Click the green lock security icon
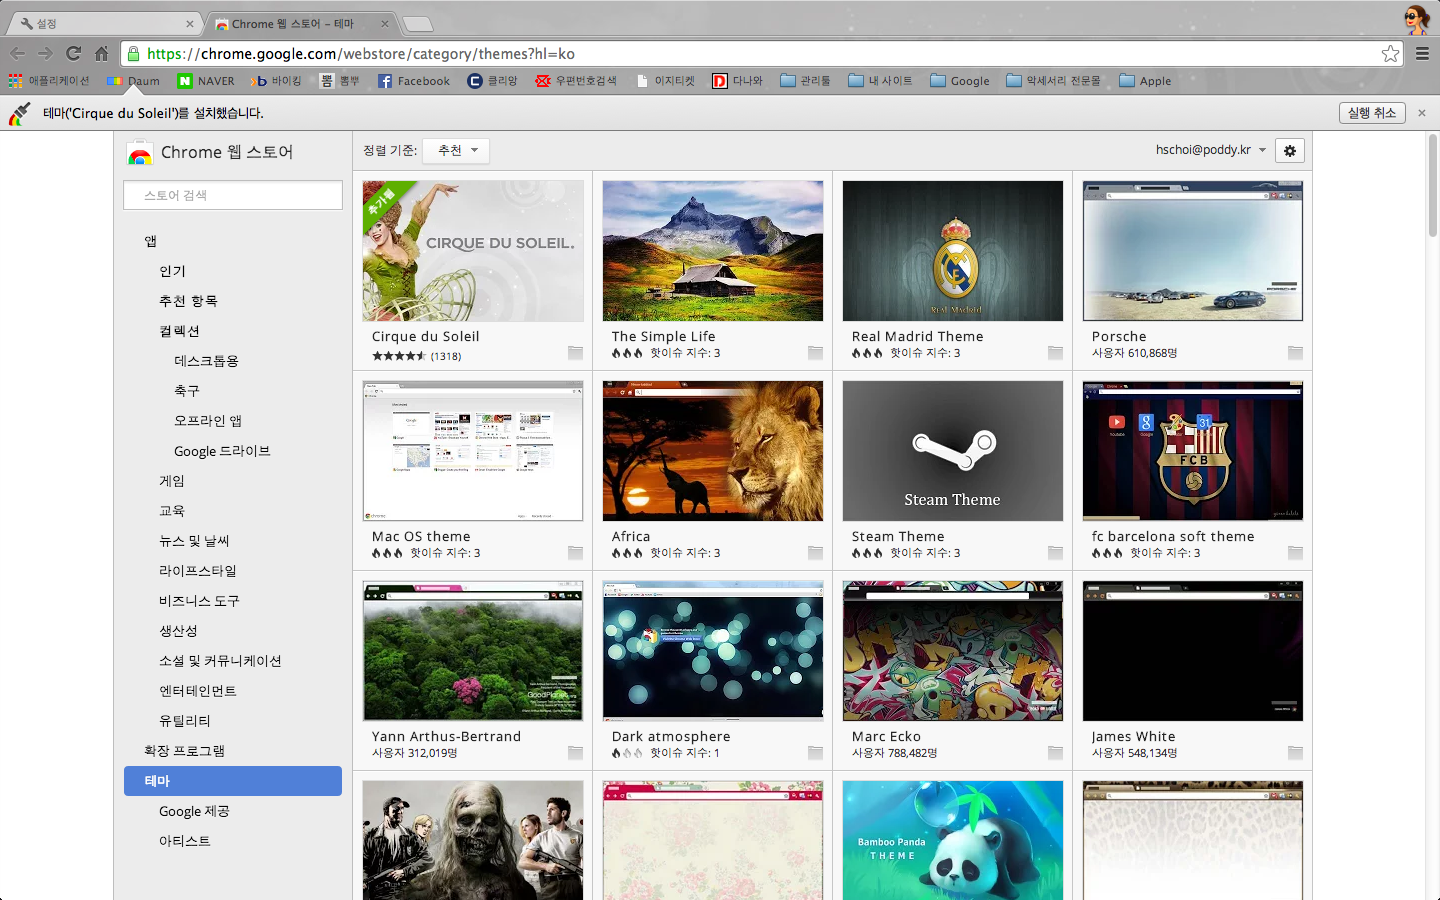The height and width of the screenshot is (900, 1440). (133, 54)
